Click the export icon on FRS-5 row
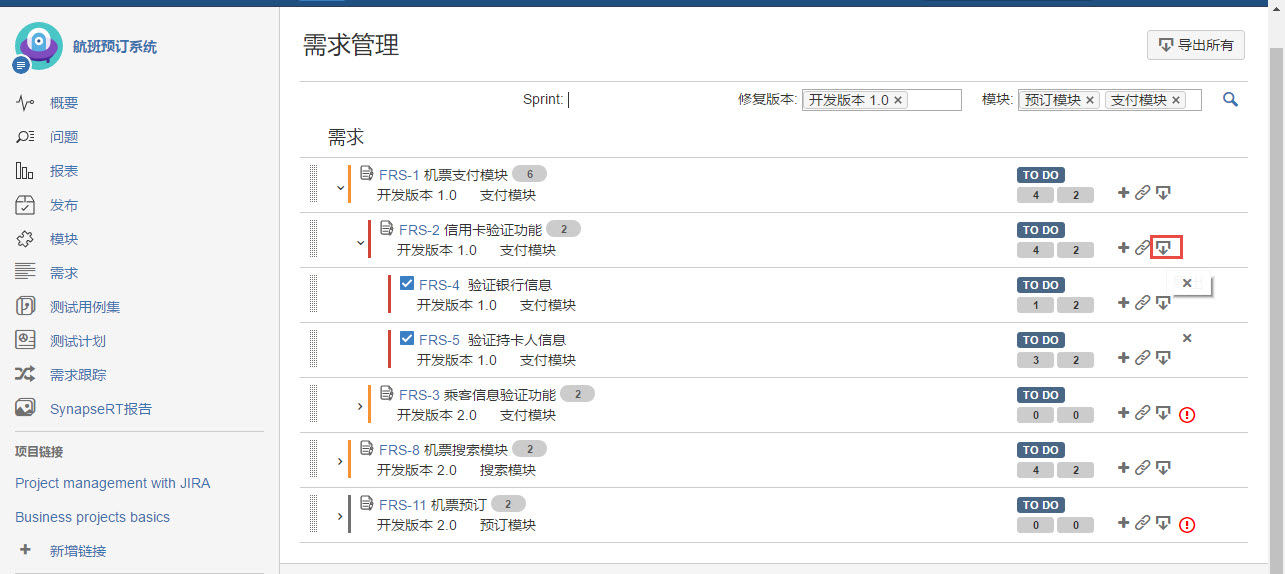 [x=1163, y=358]
